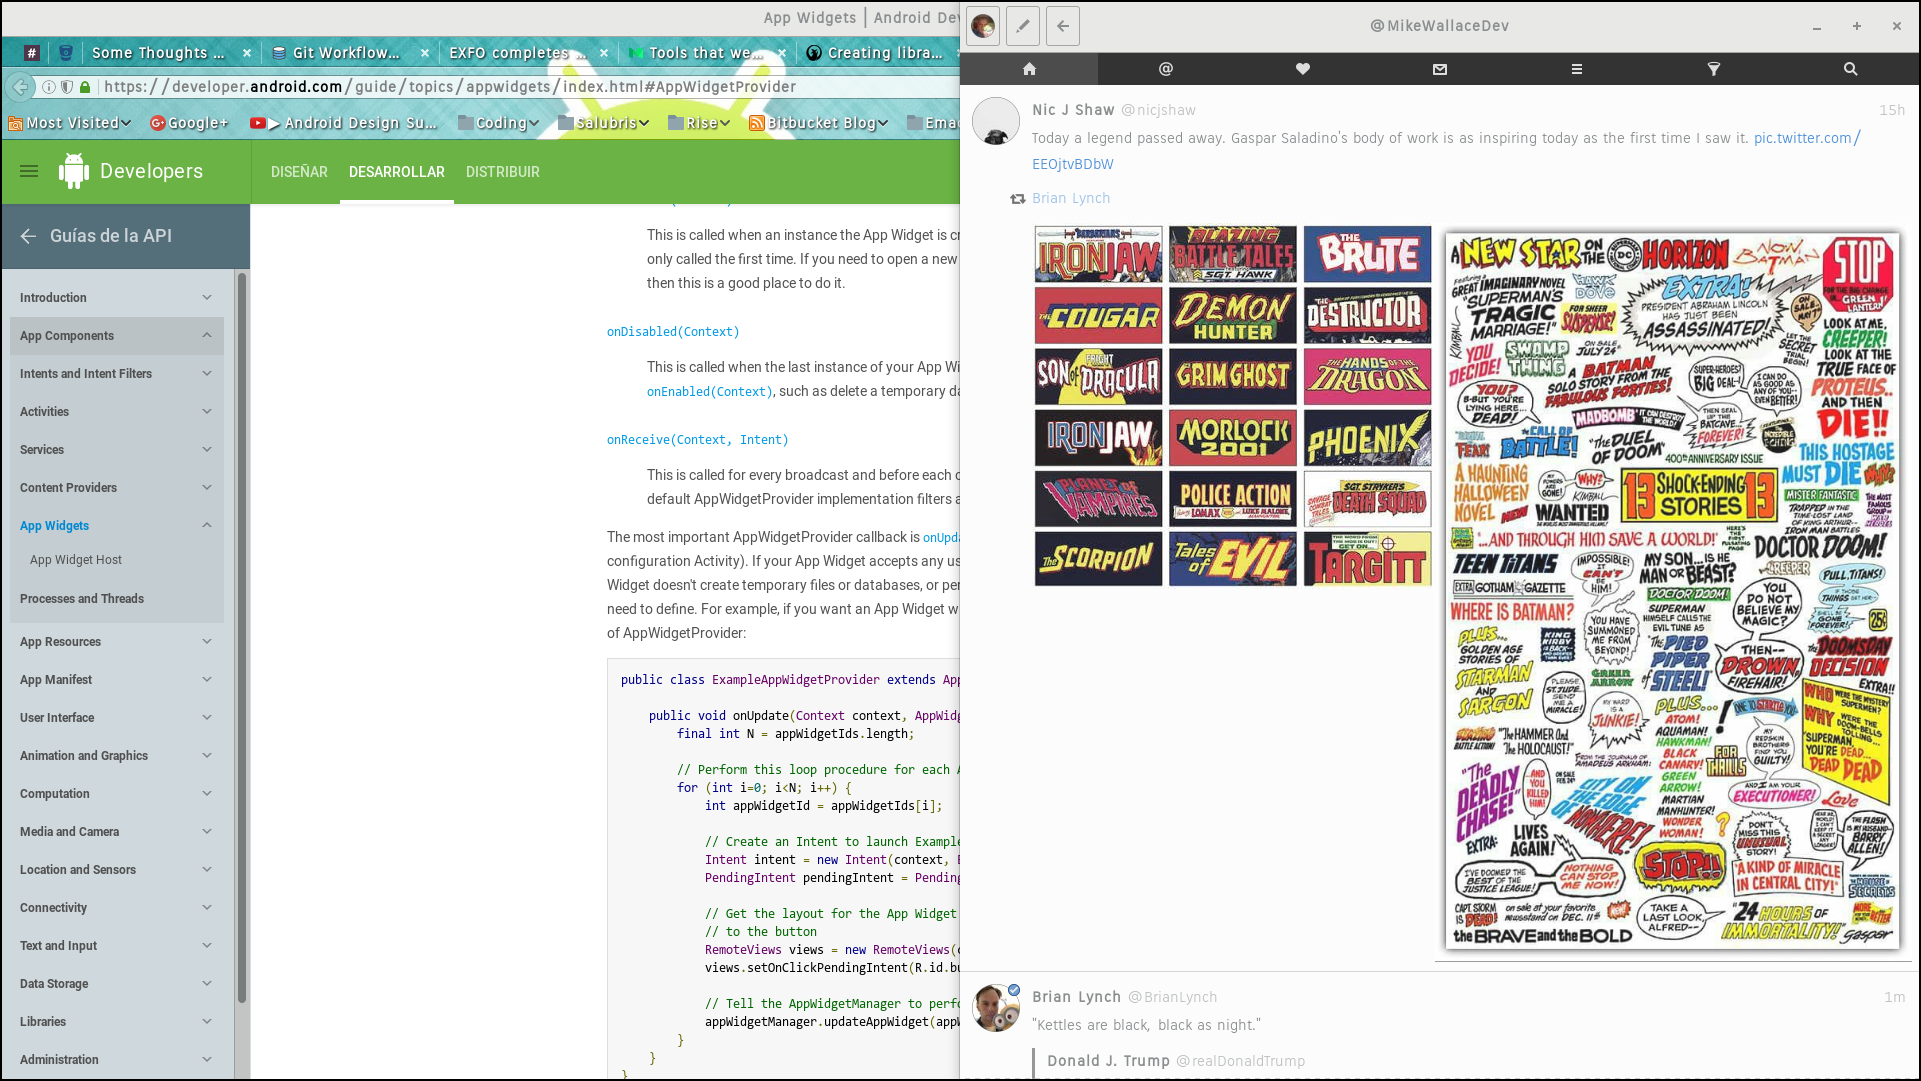Screen dimensions: 1921x1081
Task: Open the Direct Messages envelope tab
Action: [1440, 69]
